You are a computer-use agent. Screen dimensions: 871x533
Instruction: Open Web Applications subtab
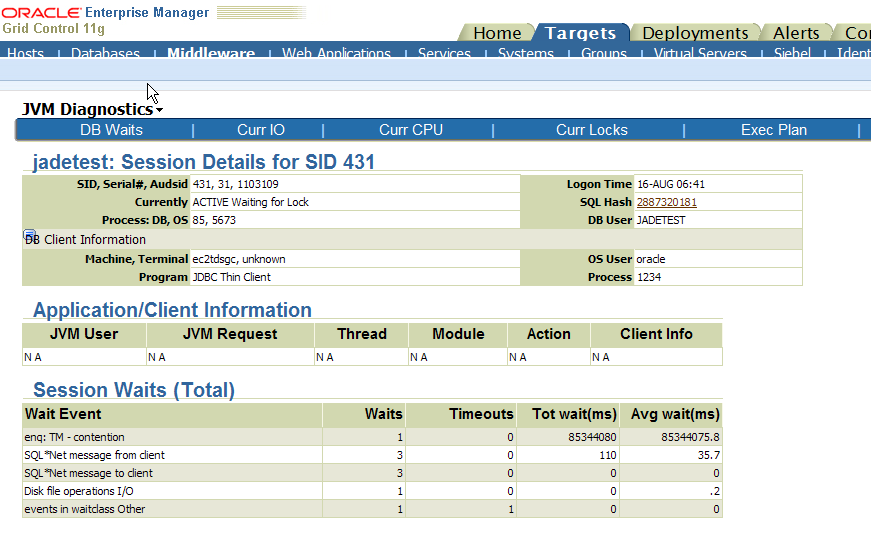pos(336,53)
